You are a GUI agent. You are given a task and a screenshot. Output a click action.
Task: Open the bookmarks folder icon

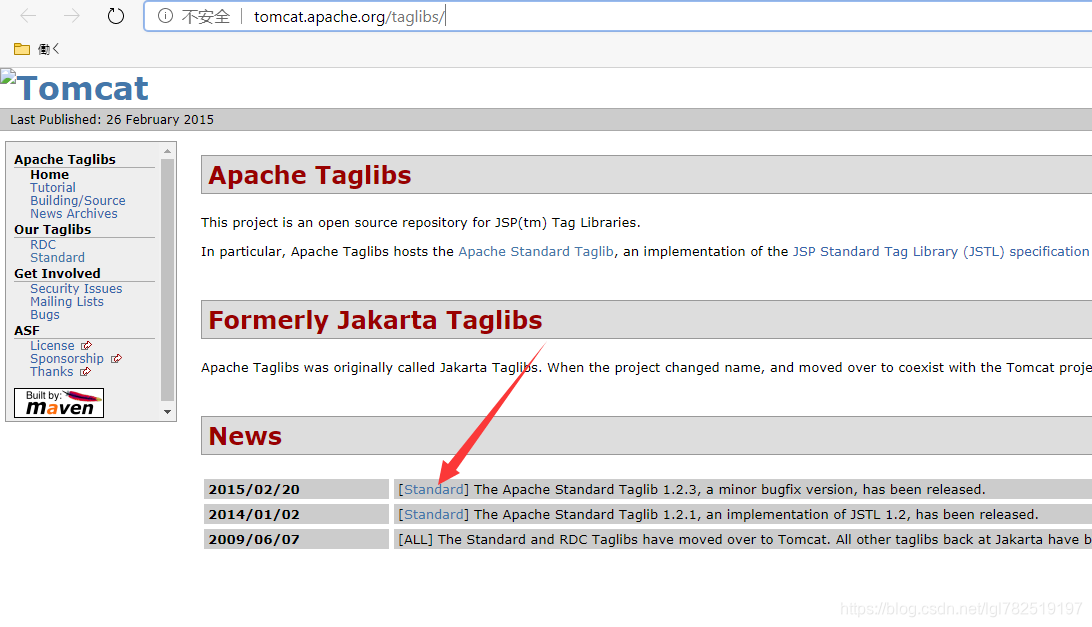(22, 49)
